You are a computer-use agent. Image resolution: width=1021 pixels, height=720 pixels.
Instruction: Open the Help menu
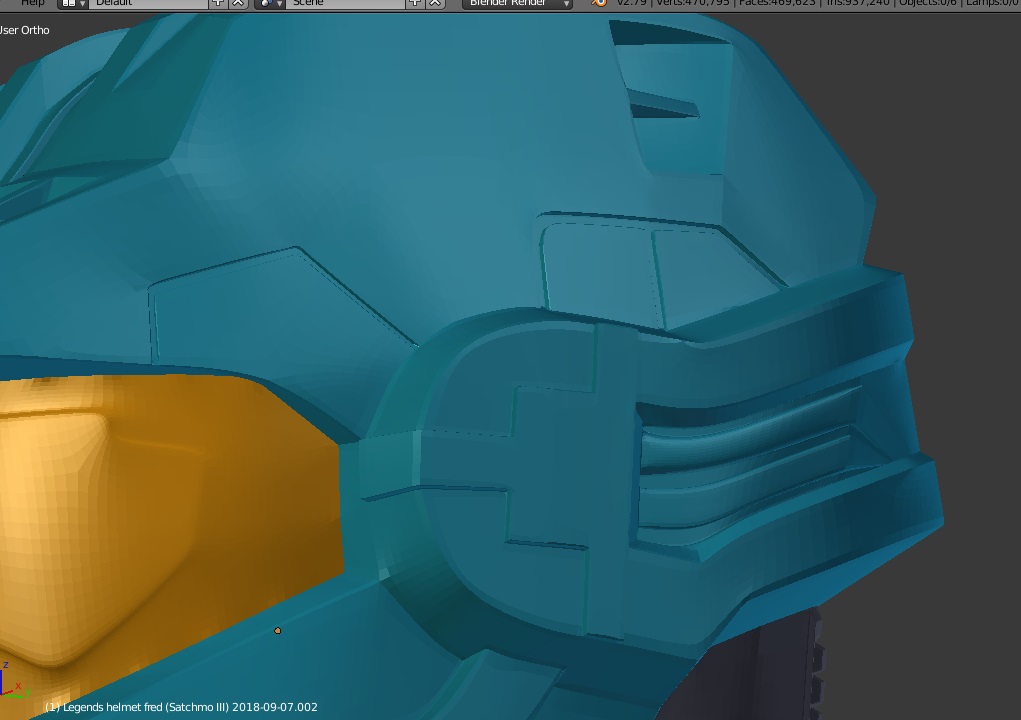click(32, 3)
